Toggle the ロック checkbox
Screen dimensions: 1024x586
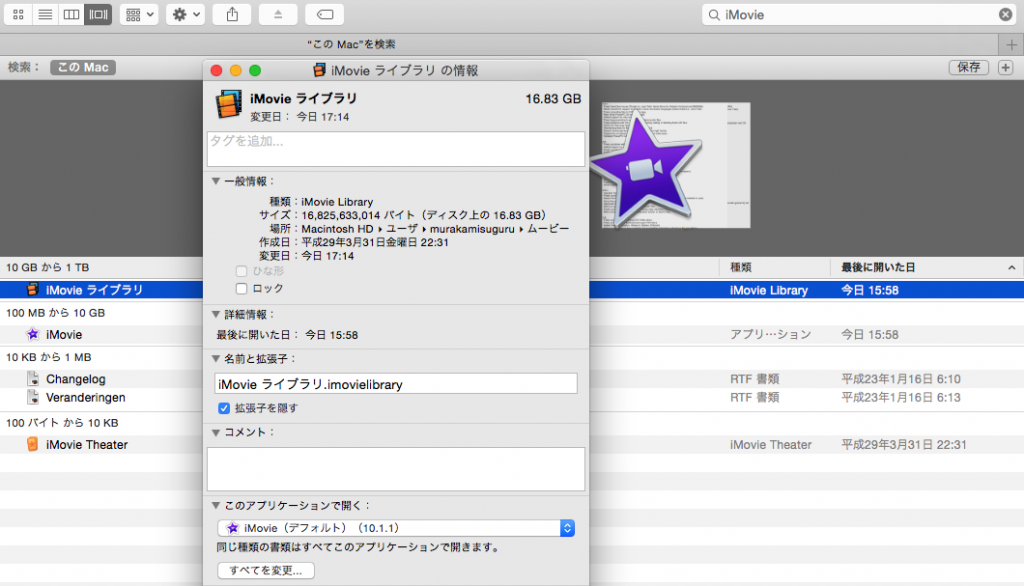pos(242,288)
